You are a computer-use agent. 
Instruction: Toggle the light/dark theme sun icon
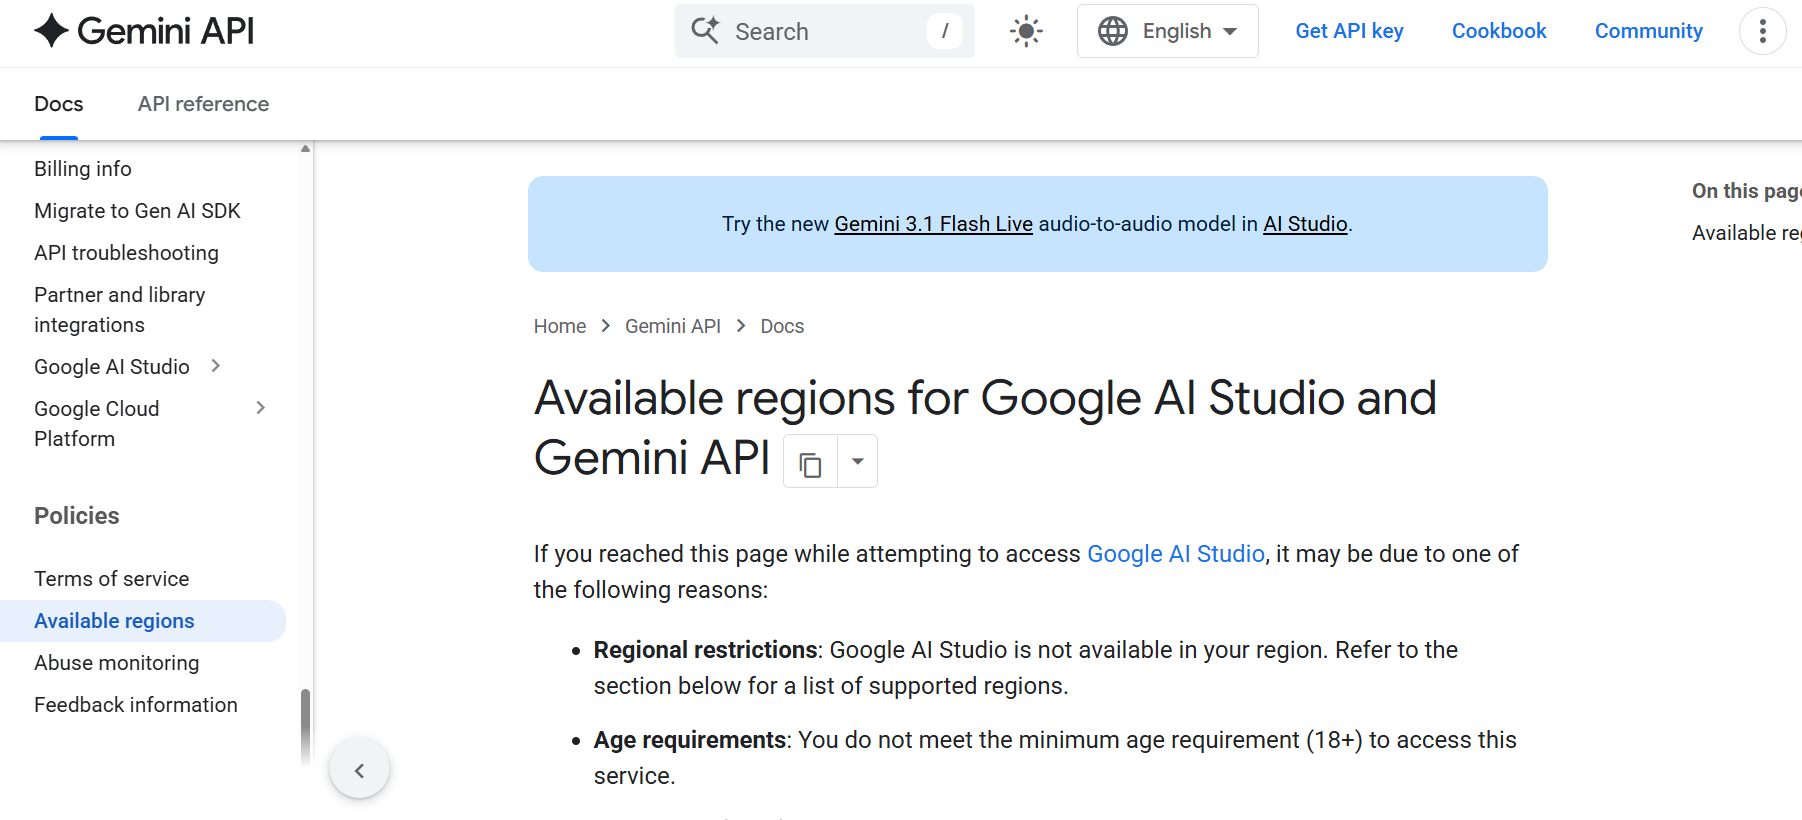[x=1026, y=31]
